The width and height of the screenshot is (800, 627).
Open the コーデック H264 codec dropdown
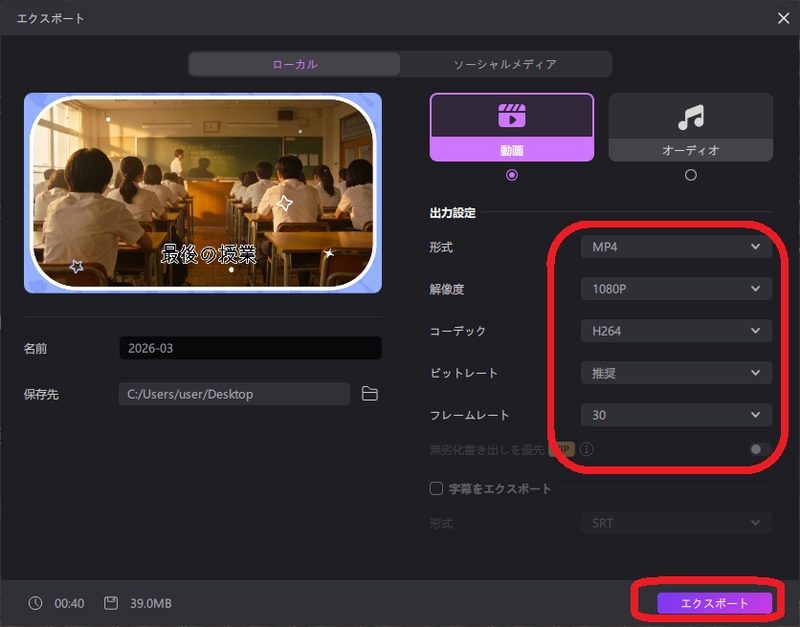click(x=676, y=330)
